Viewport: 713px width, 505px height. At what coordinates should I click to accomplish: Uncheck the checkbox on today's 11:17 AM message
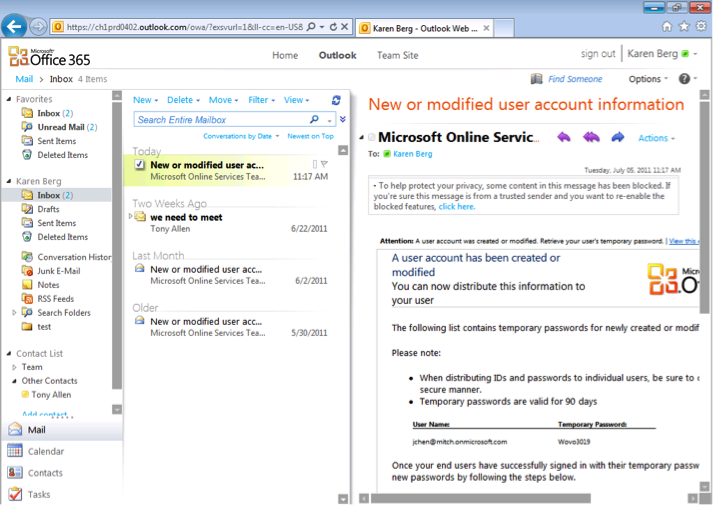click(140, 165)
